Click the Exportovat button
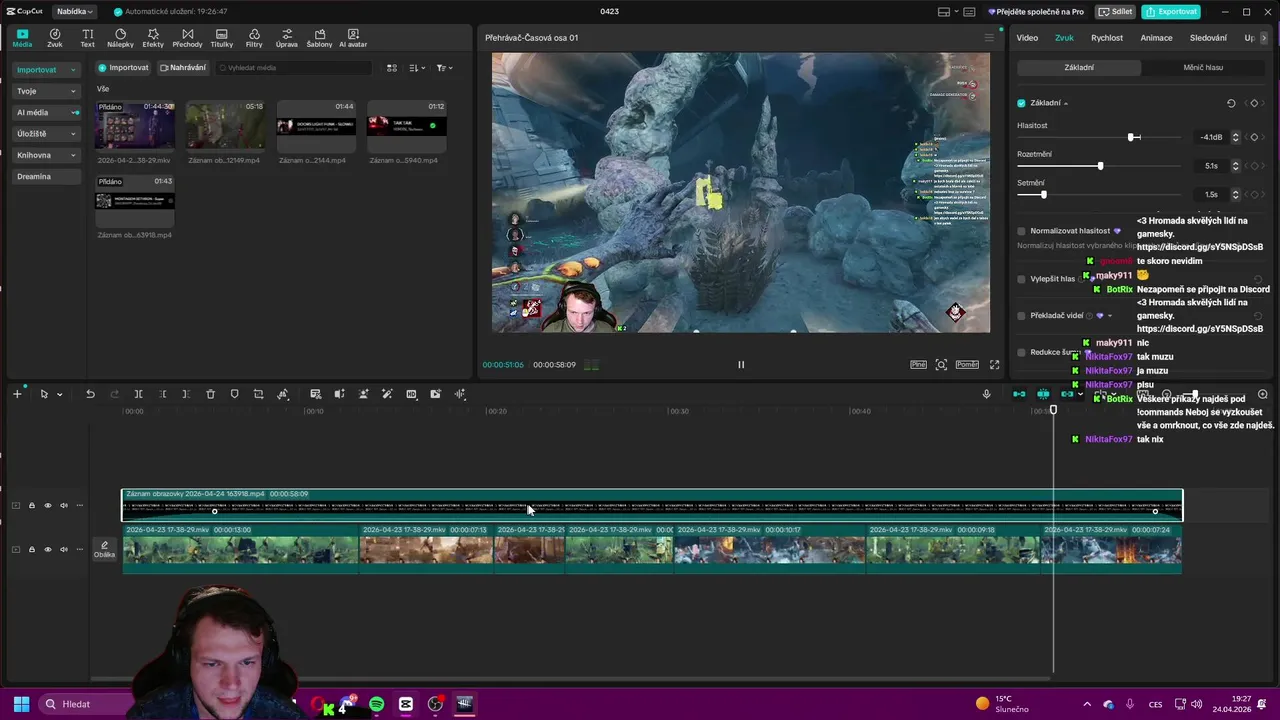1280x720 pixels. click(1171, 12)
